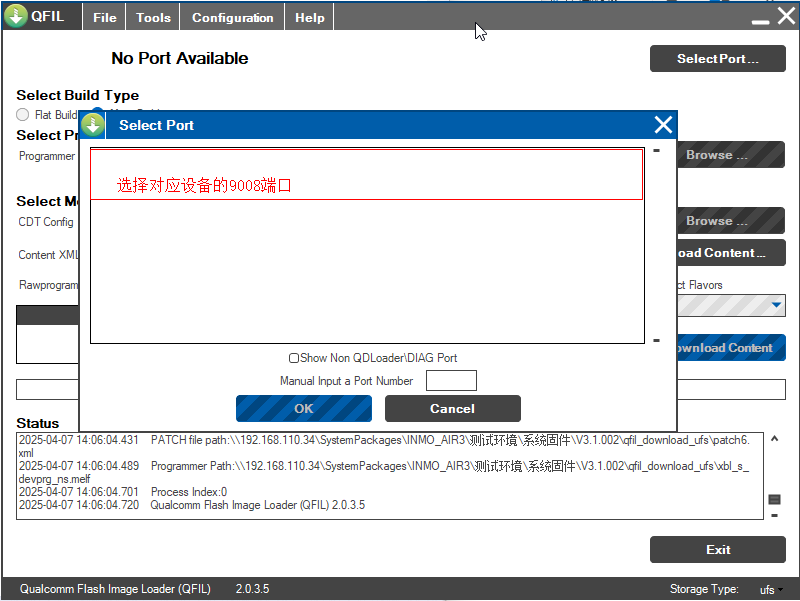Select the Flat Build radio button
This screenshot has width=800, height=601.
click(x=23, y=115)
